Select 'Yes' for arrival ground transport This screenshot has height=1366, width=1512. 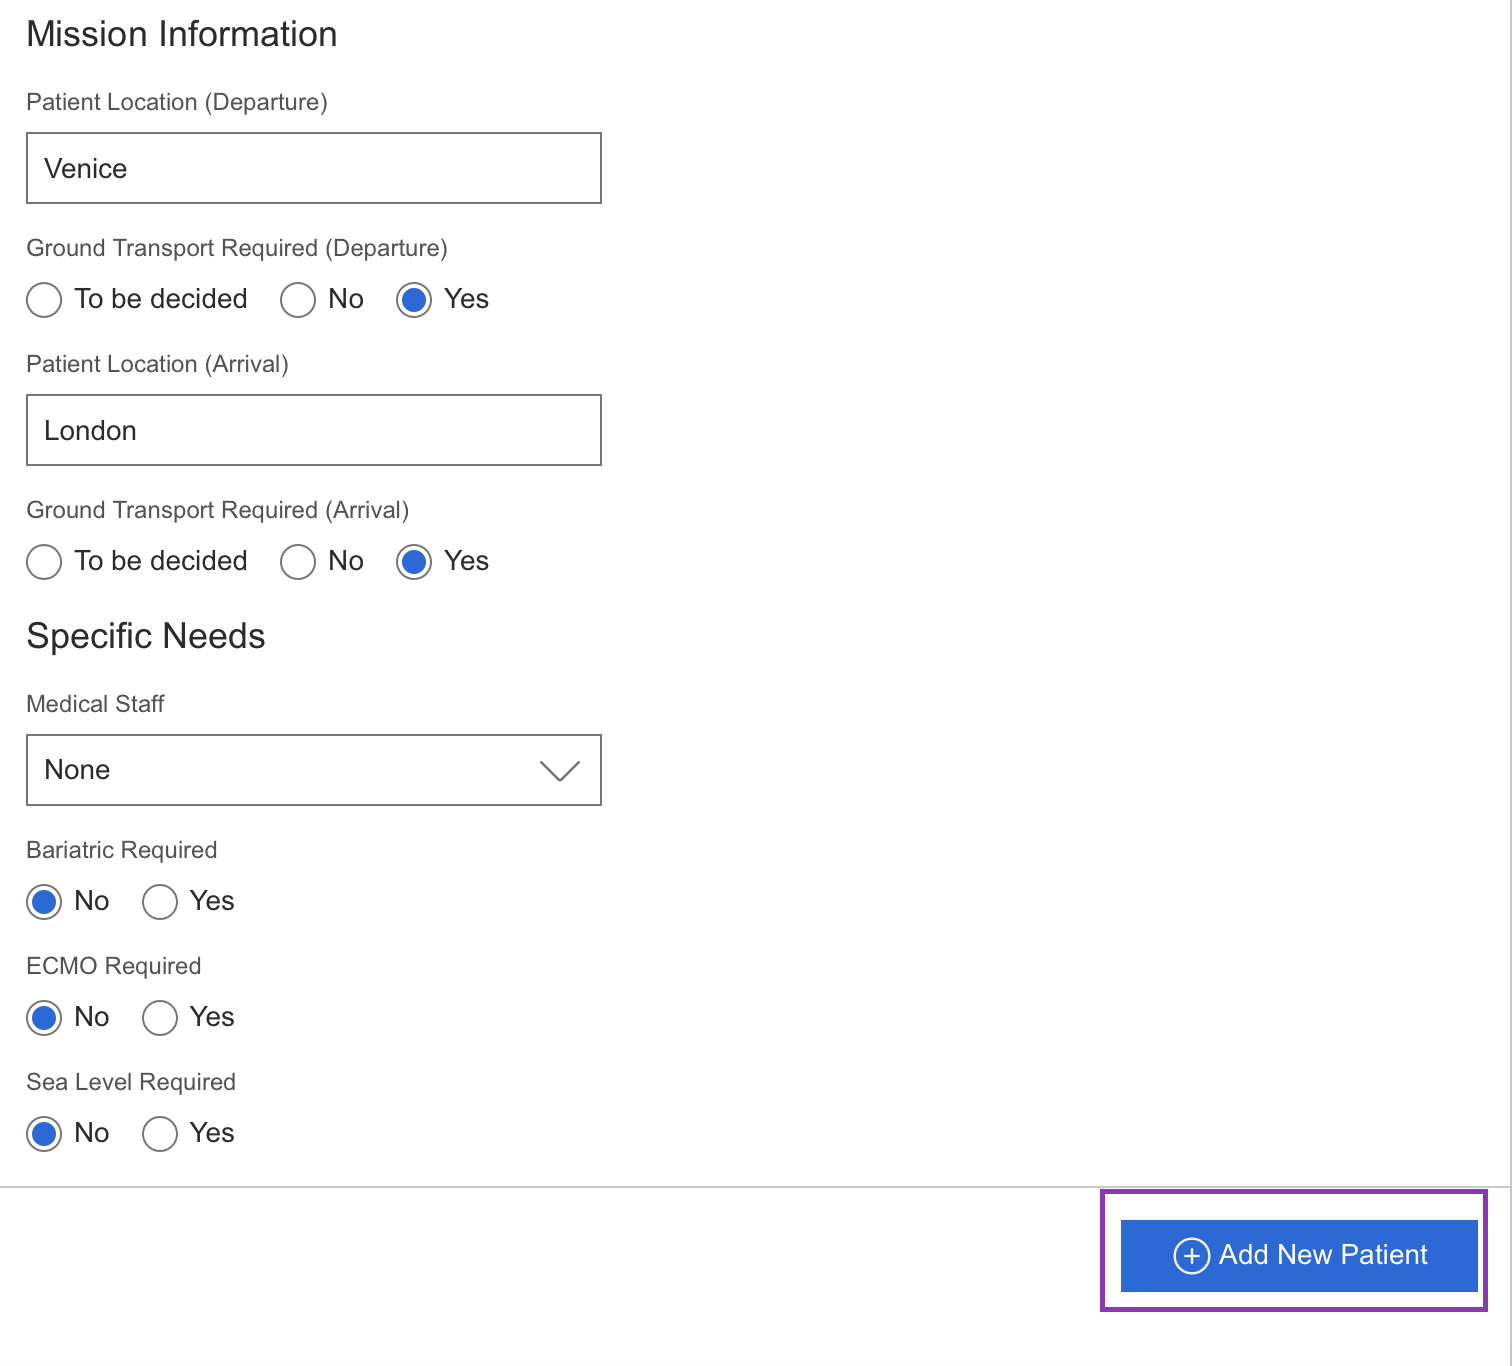[x=414, y=562]
